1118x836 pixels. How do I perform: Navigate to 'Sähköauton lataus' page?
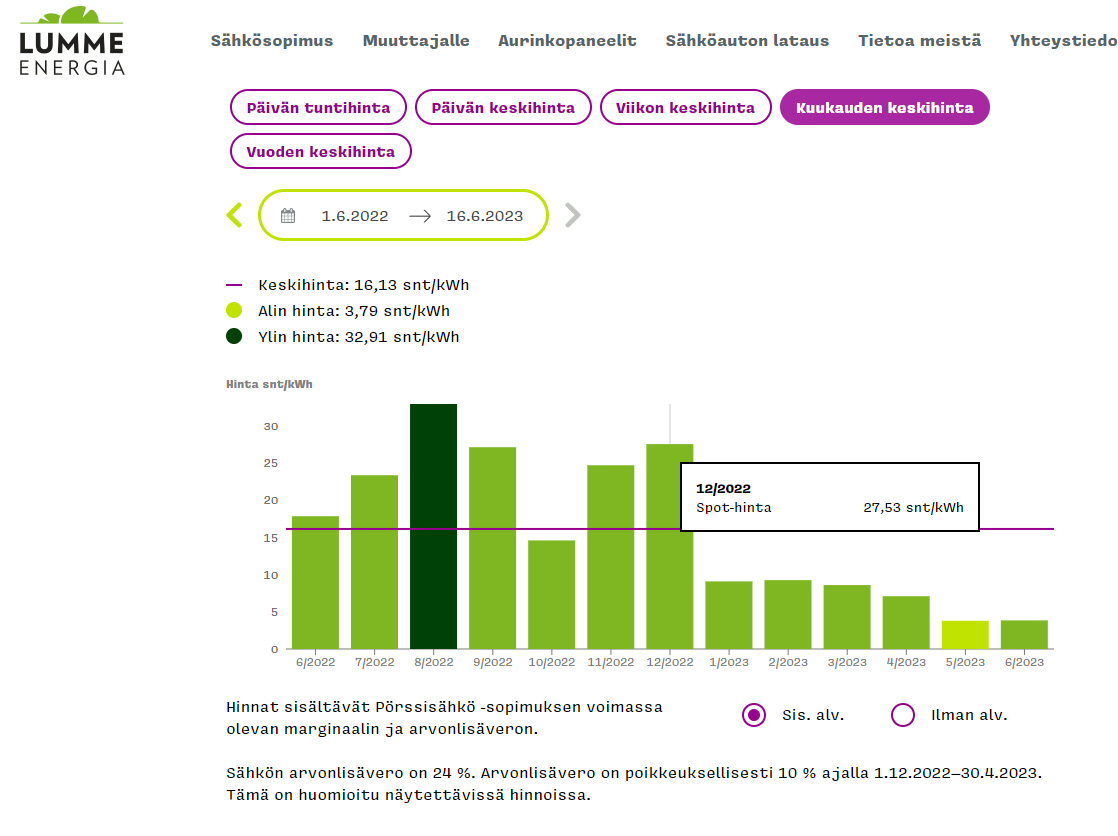pyautogui.click(x=747, y=41)
